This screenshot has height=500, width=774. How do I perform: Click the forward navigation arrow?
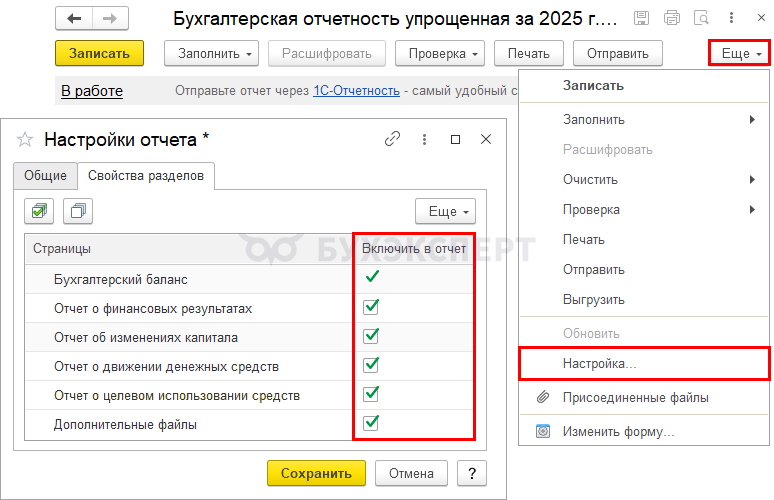click(x=109, y=19)
